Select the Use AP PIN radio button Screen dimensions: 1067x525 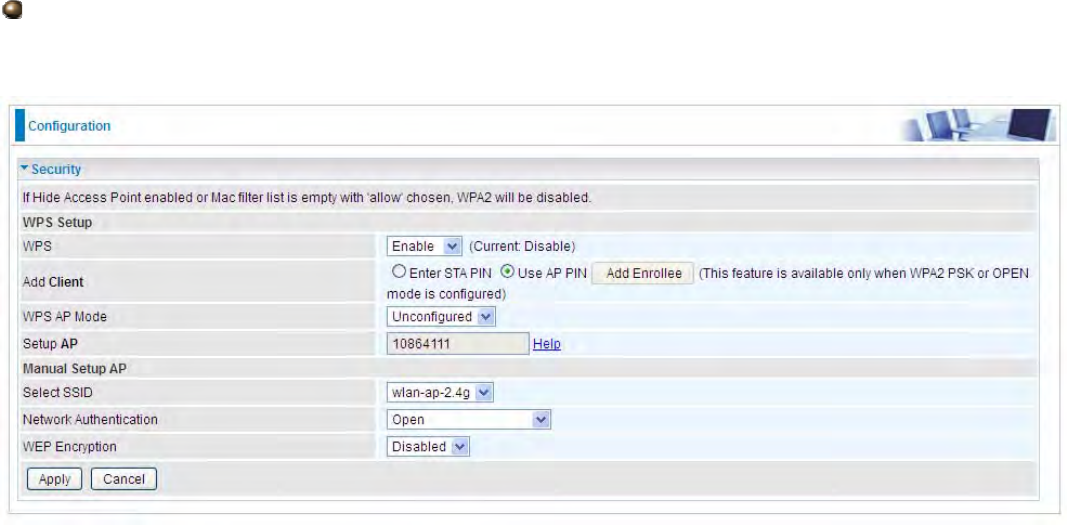[x=507, y=271]
